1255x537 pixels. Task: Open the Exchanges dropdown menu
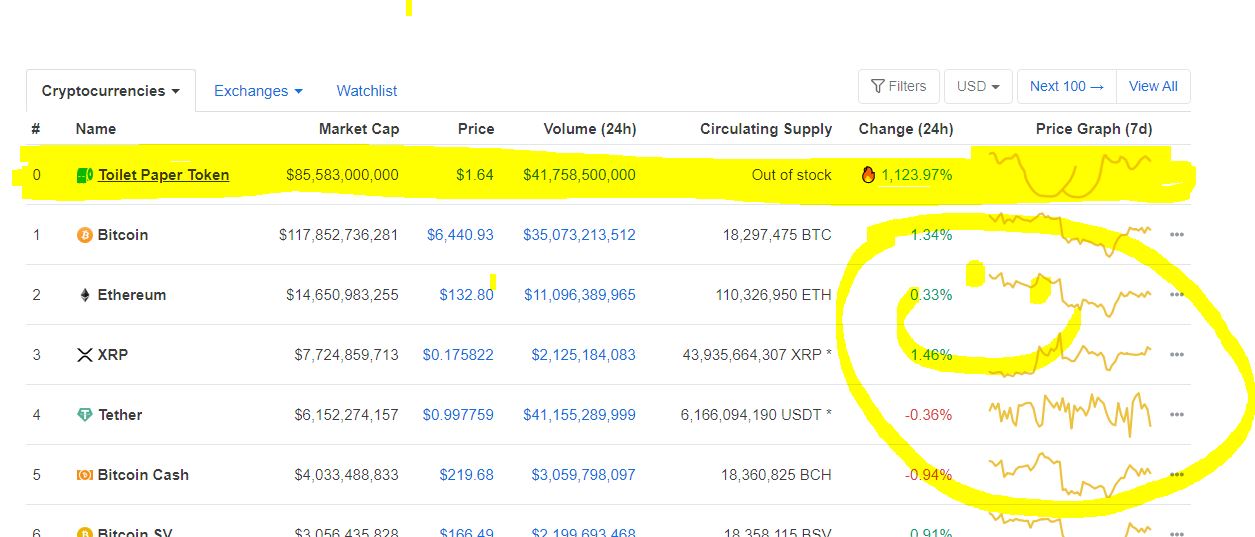[258, 91]
